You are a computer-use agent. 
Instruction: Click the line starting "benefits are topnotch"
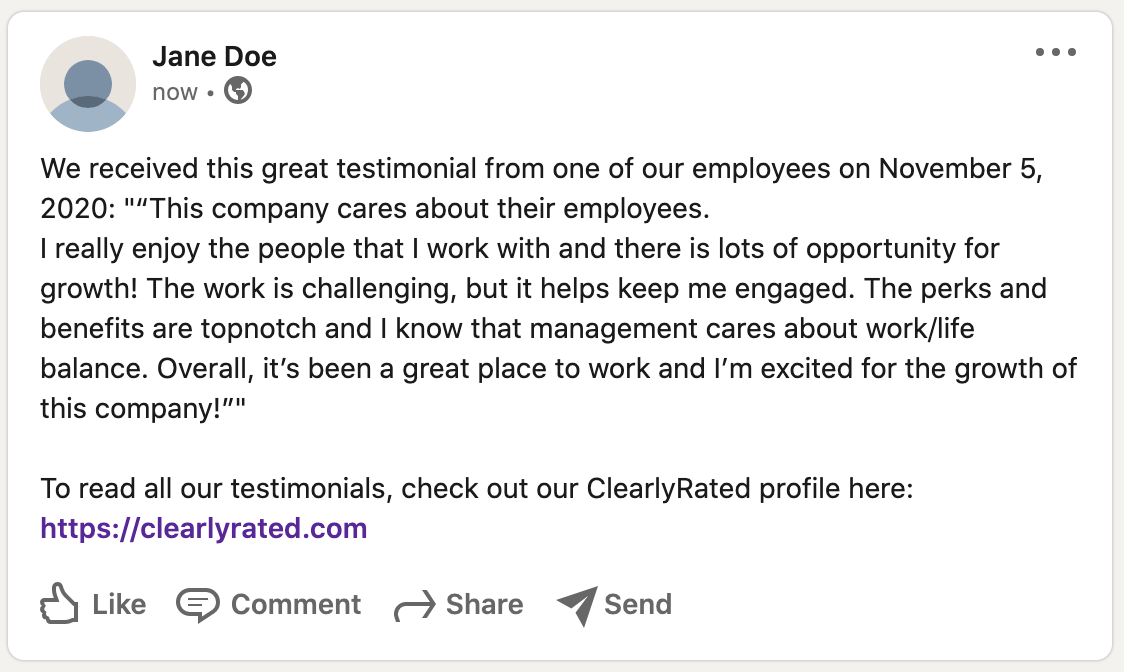508,328
